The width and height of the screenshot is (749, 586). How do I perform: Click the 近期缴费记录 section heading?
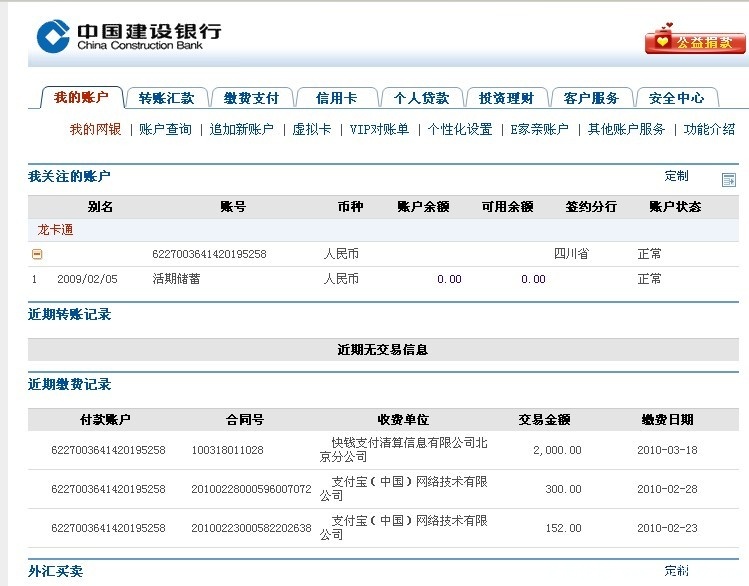coord(69,384)
